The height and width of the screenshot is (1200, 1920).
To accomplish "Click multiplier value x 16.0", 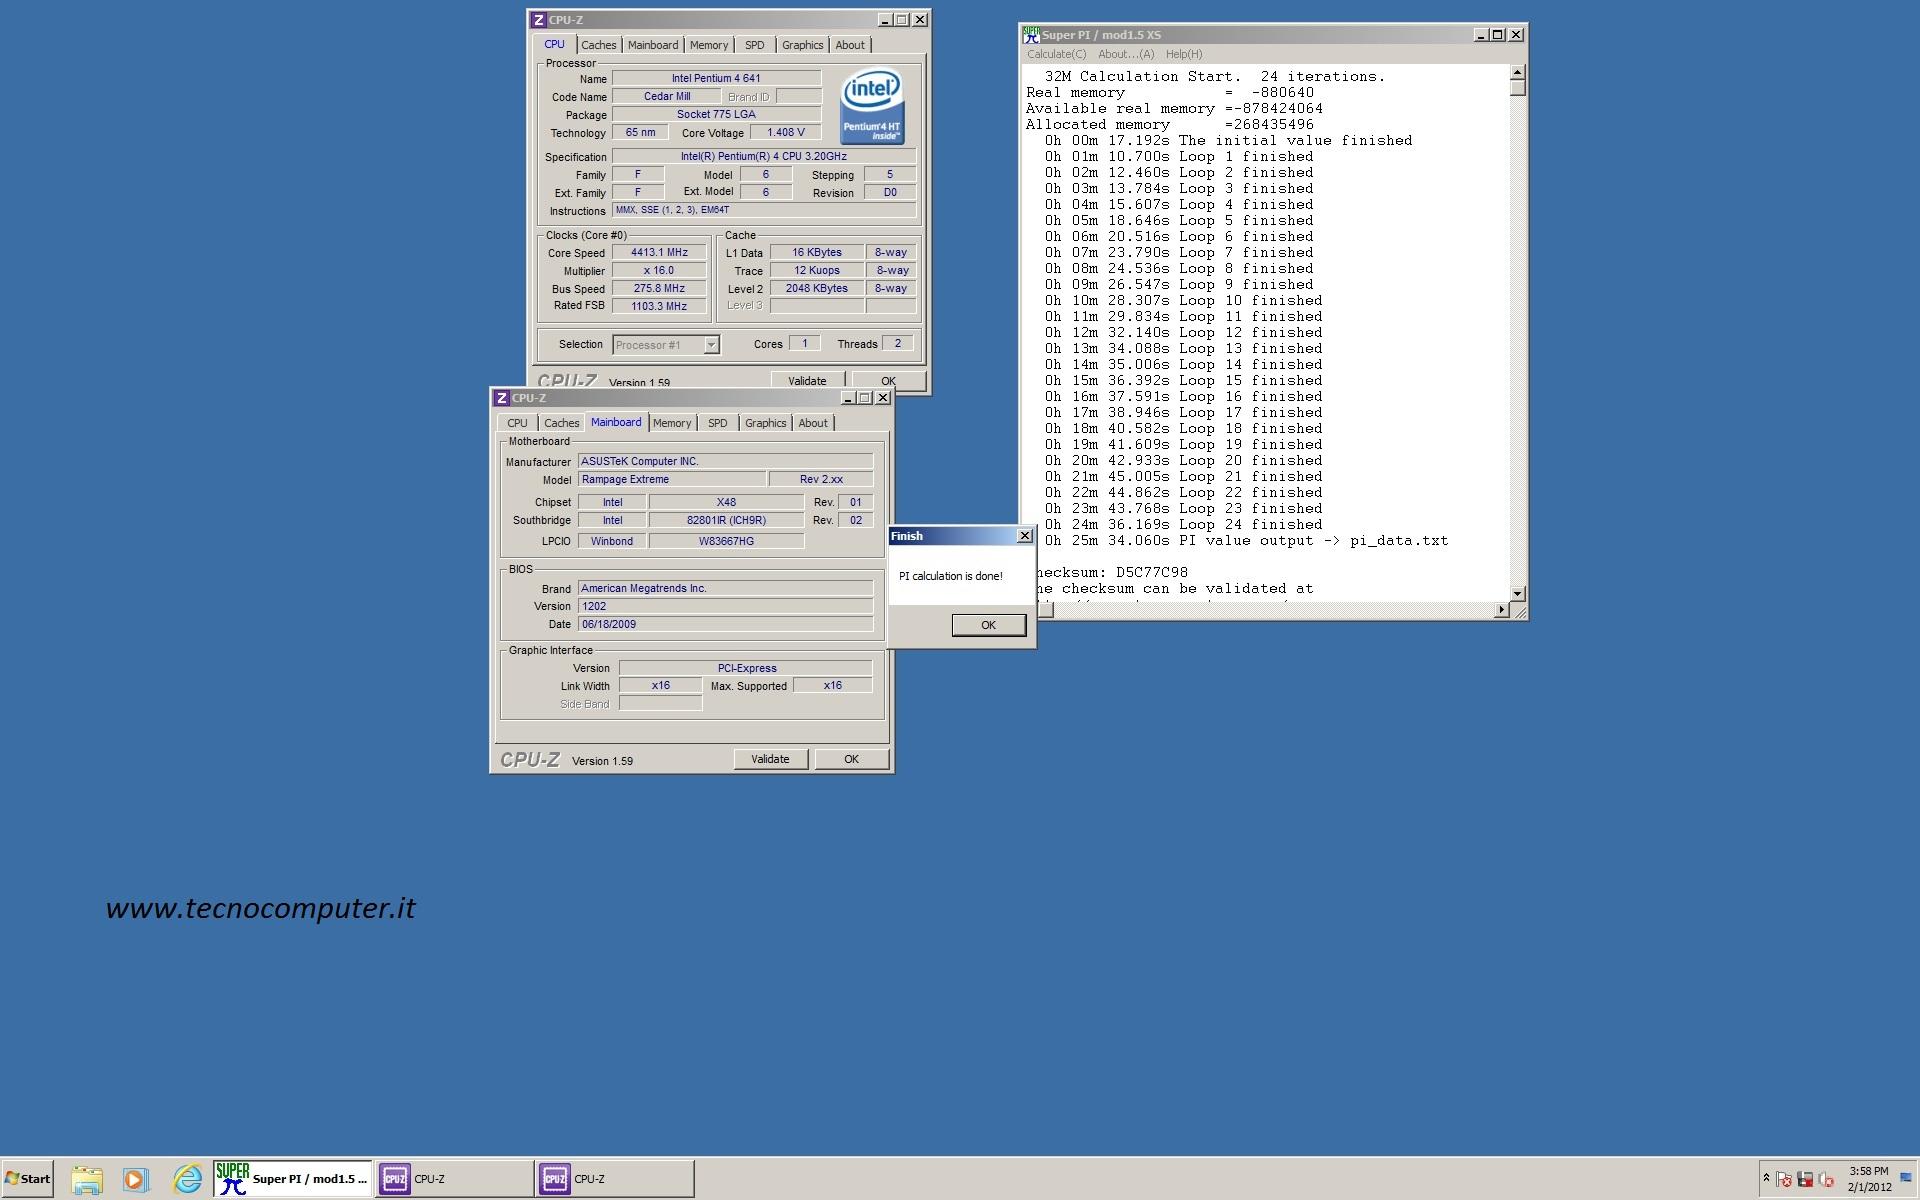I will [x=659, y=271].
